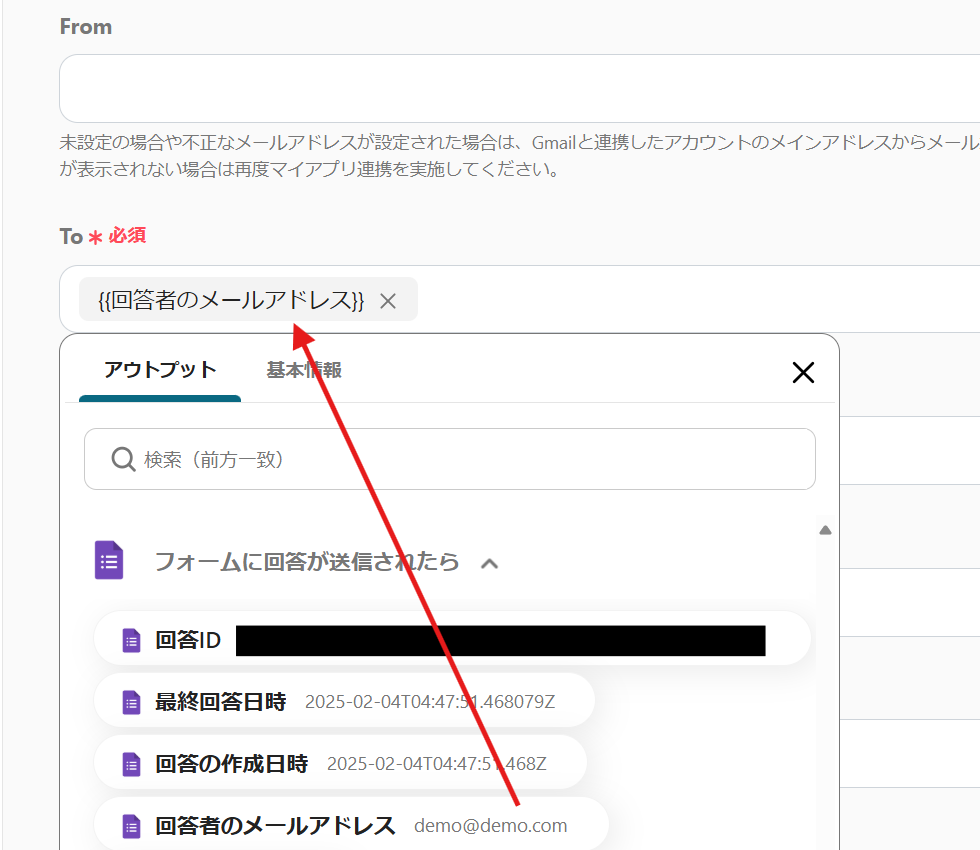Click the magnifier icon in search box
This screenshot has width=980, height=850.
click(x=123, y=459)
